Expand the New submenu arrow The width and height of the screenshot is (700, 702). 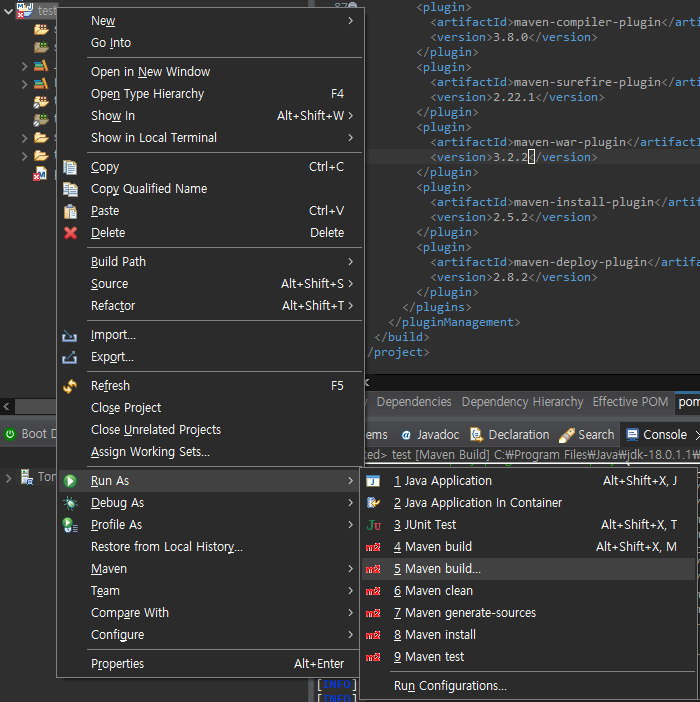350,21
